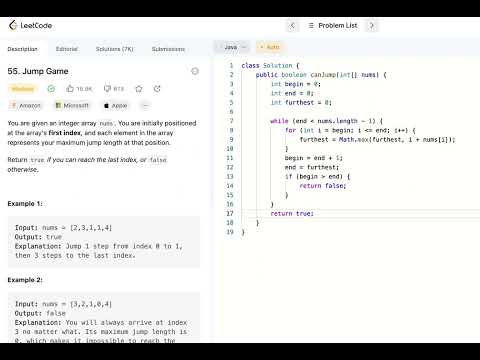Click the Microsoft company tag

(x=72, y=106)
